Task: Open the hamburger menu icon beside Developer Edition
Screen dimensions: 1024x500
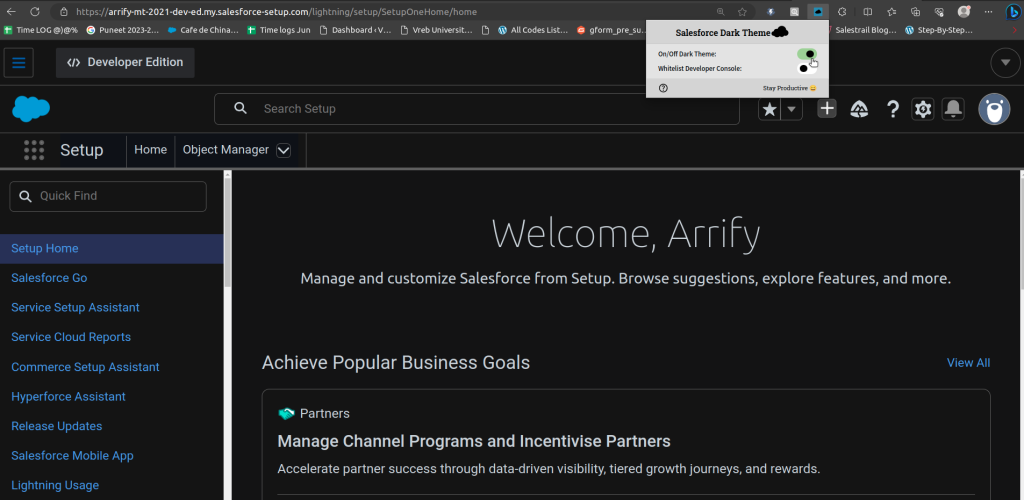Action: 18,63
